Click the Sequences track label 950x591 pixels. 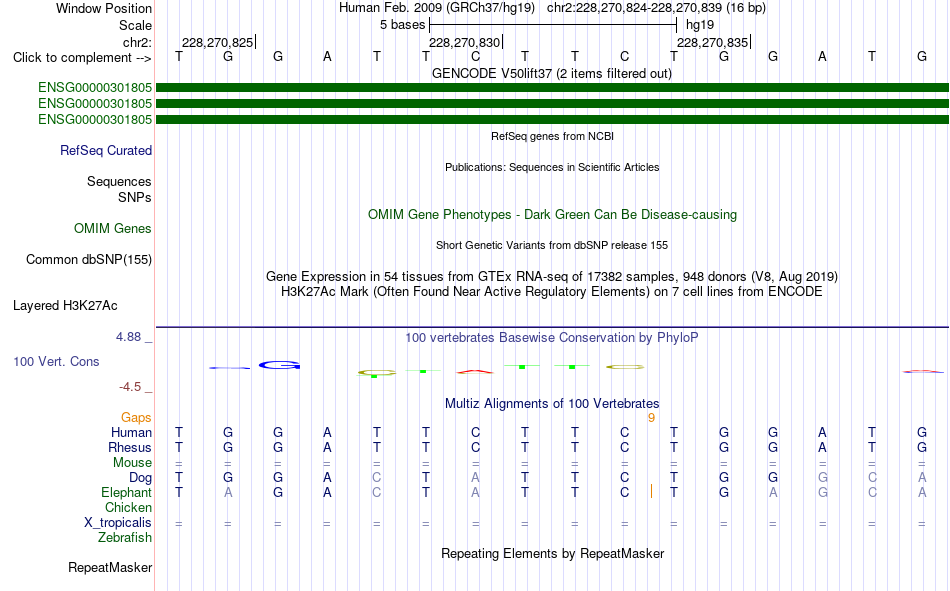(119, 181)
